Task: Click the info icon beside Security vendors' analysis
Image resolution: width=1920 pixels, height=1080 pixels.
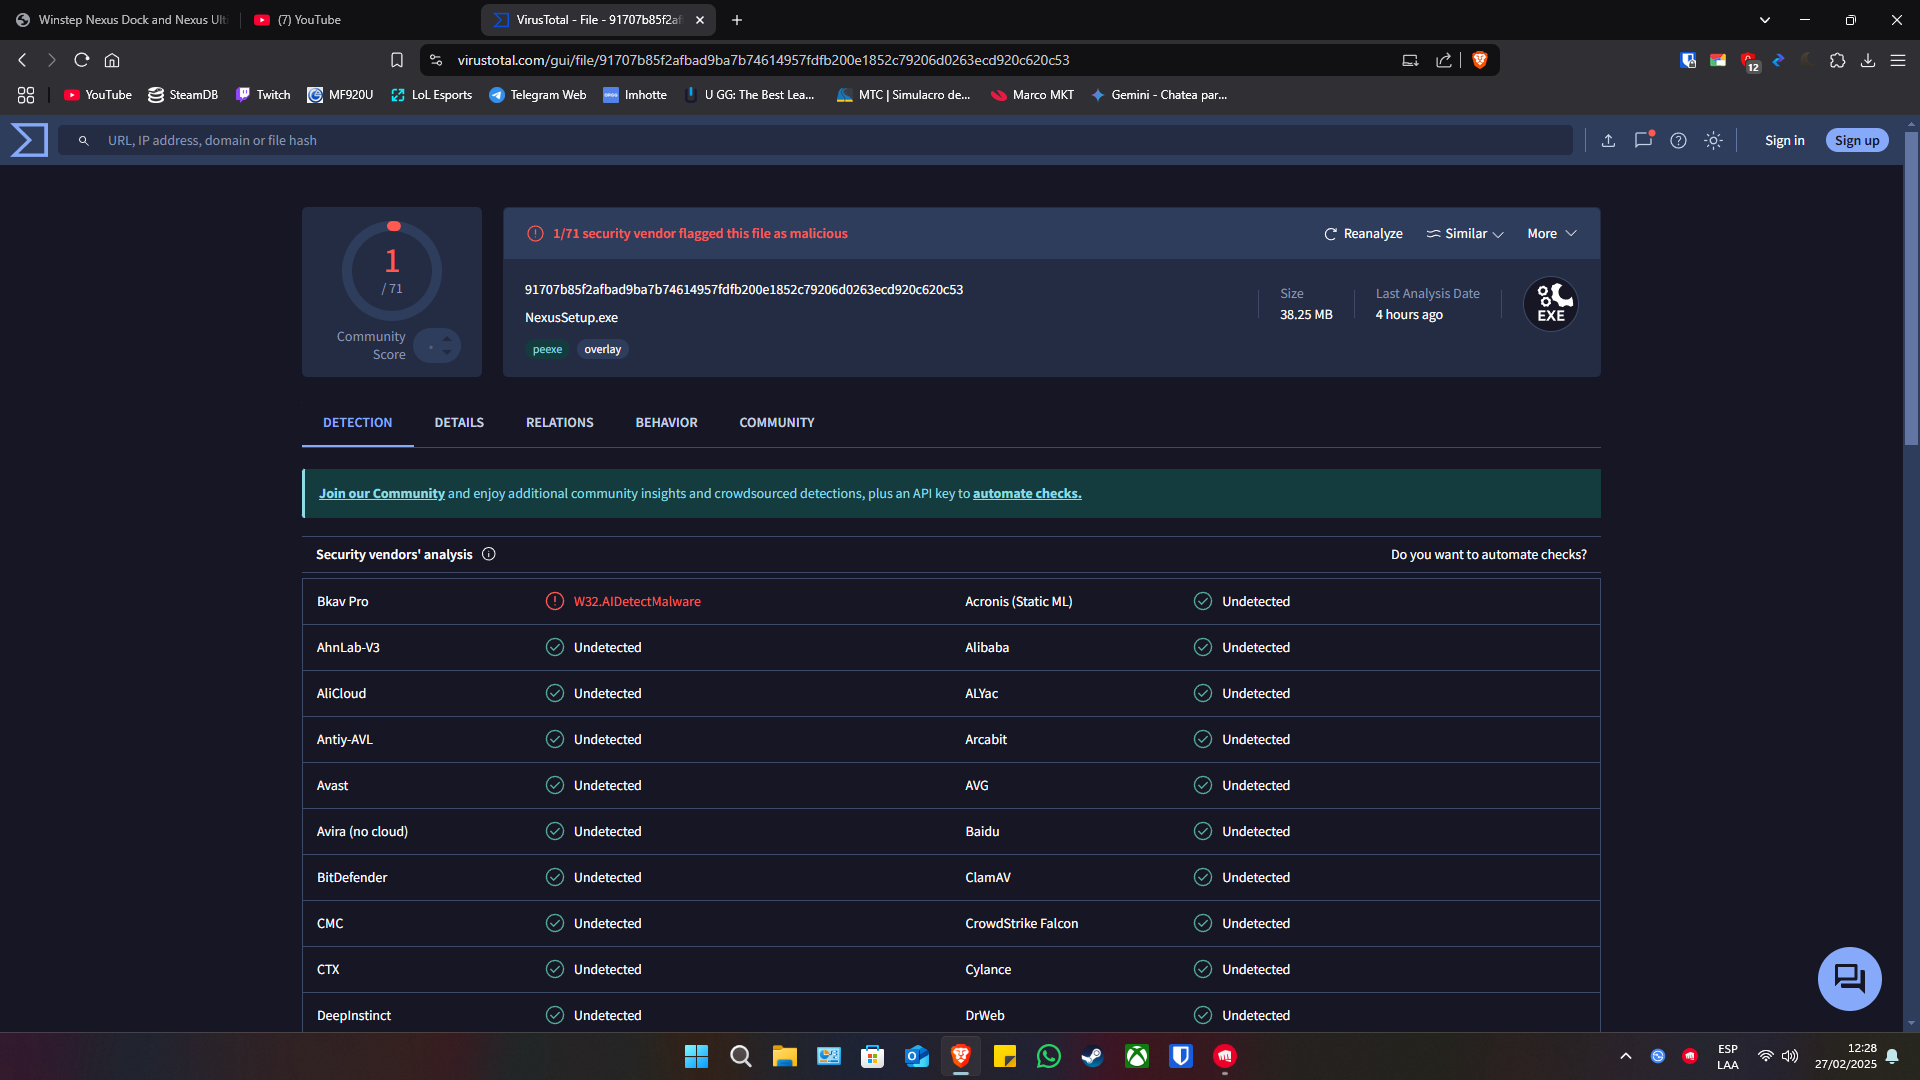Action: click(x=489, y=554)
